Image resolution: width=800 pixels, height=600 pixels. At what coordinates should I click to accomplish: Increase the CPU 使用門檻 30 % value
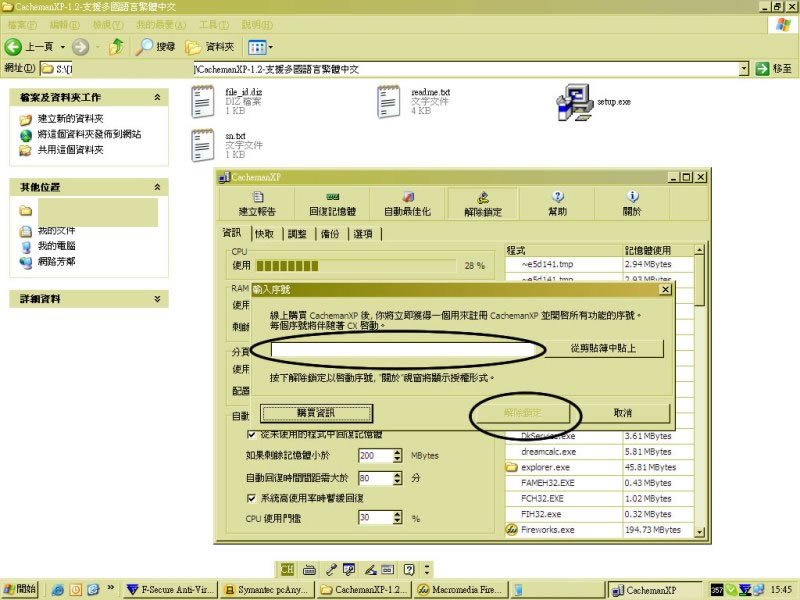point(397,514)
